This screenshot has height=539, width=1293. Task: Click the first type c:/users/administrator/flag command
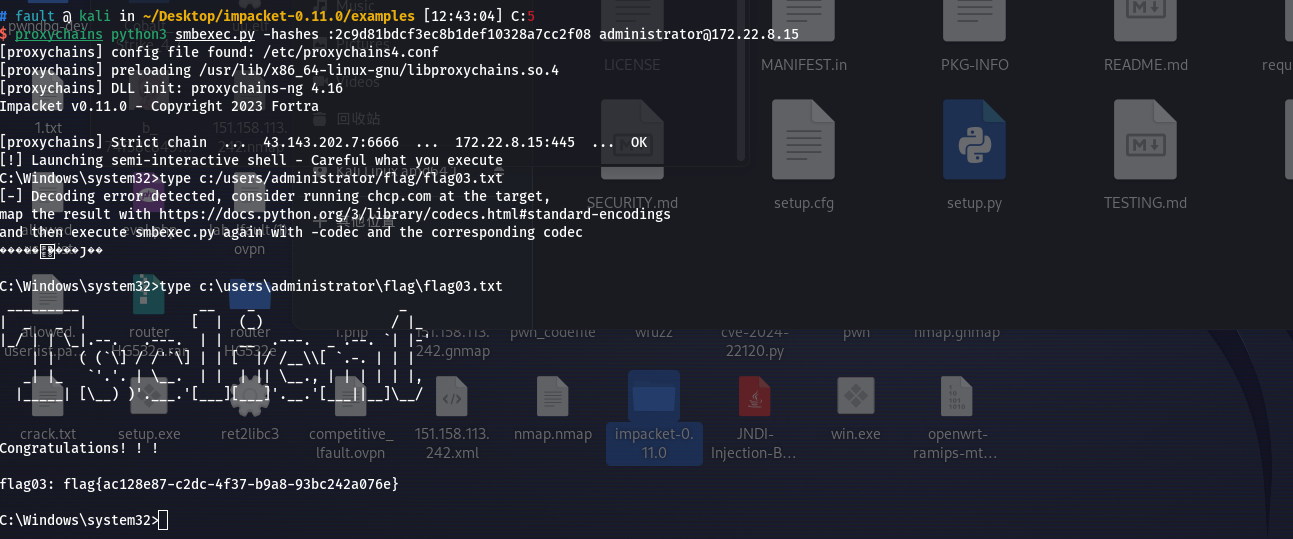click(331, 178)
